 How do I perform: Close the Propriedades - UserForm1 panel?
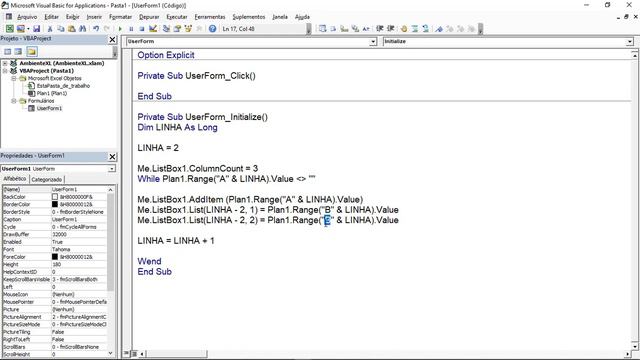[x=112, y=157]
